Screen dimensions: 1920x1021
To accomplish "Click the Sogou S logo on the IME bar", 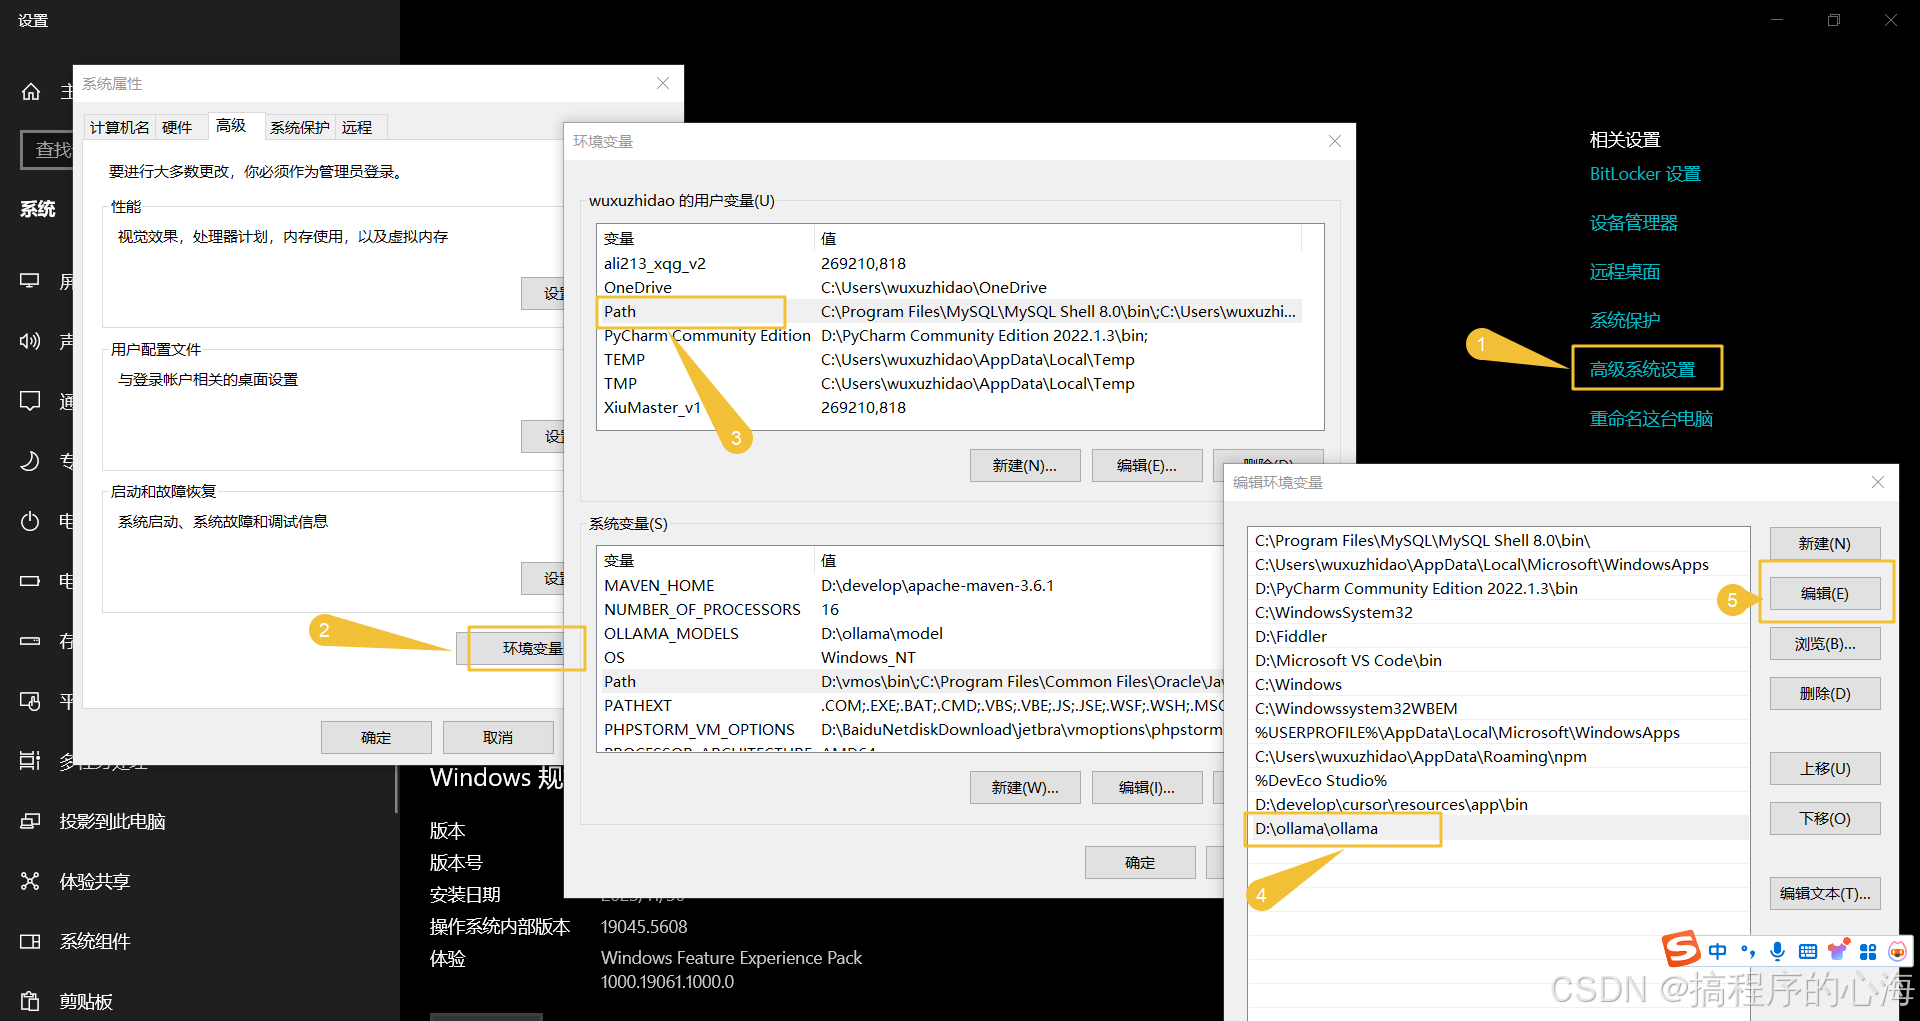I will 1681,948.
